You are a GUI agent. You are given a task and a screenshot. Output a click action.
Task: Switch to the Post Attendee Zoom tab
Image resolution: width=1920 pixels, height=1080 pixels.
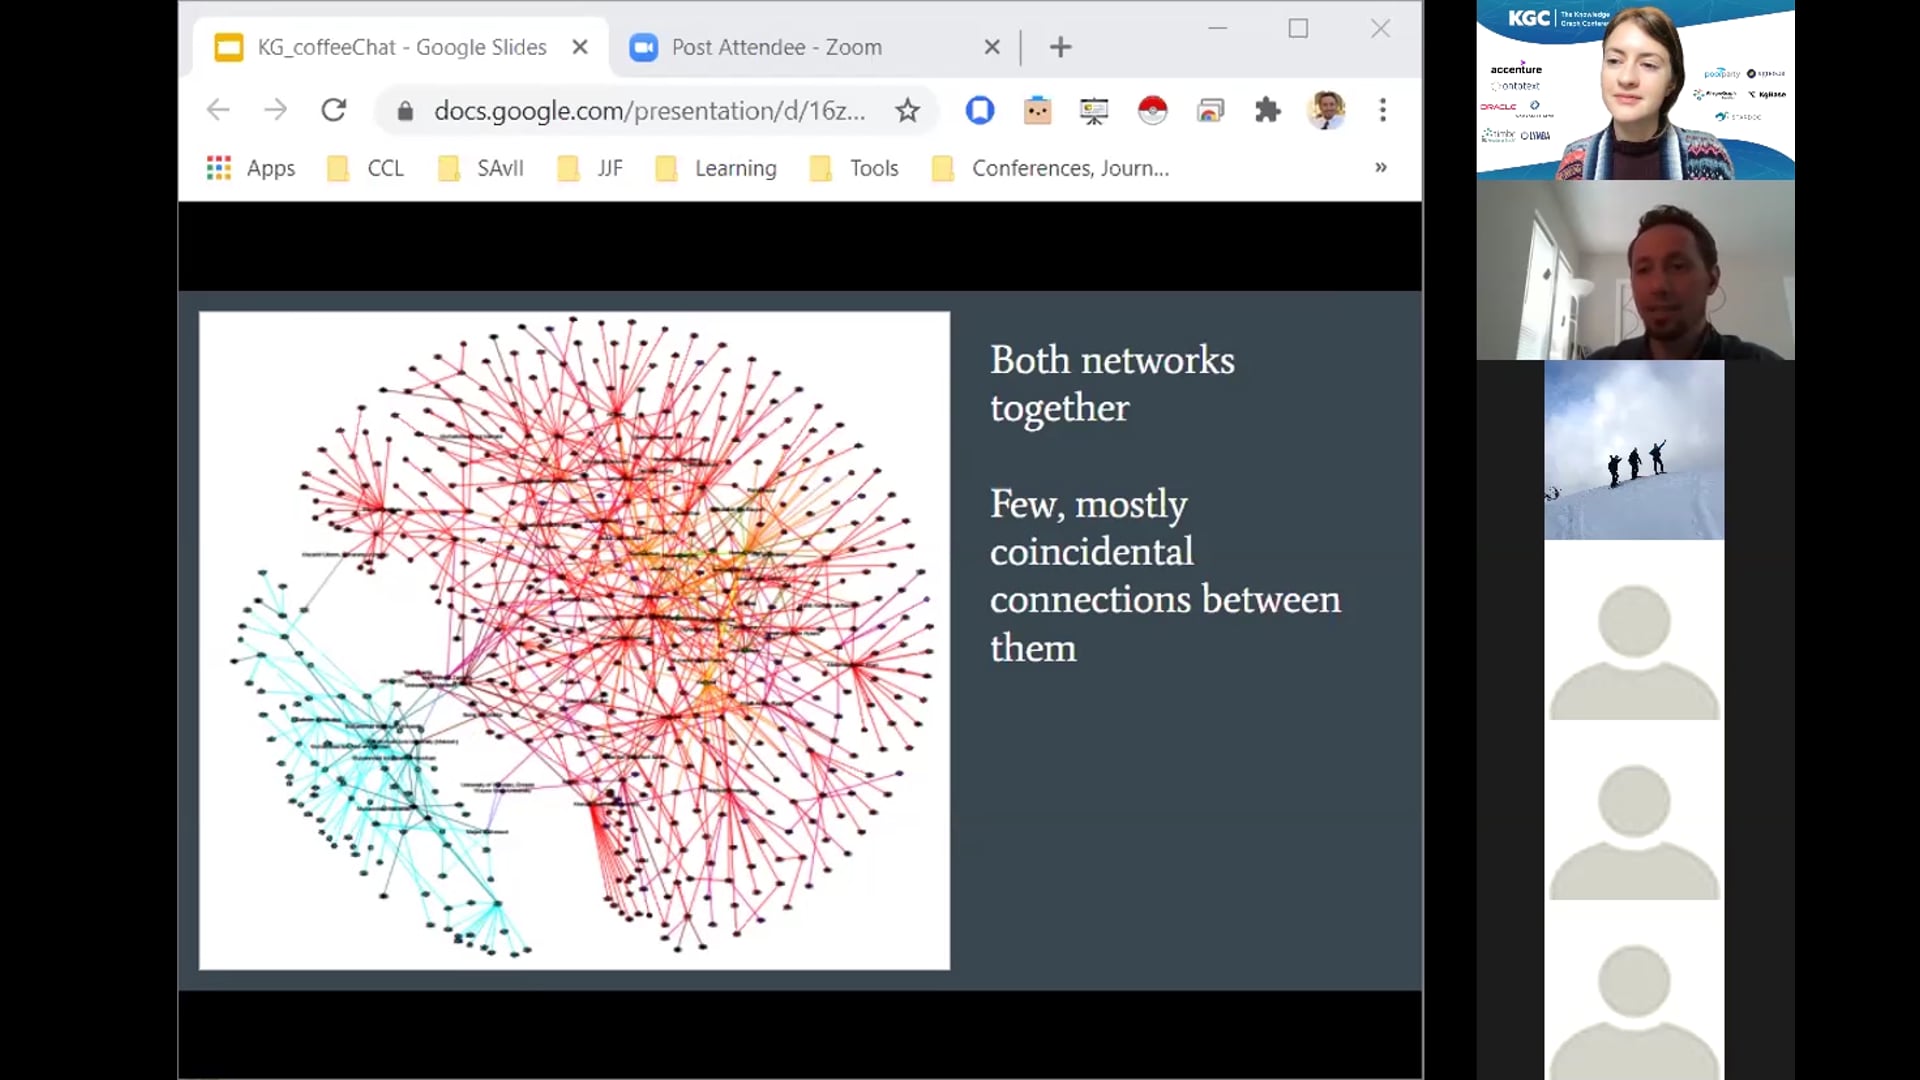777,46
